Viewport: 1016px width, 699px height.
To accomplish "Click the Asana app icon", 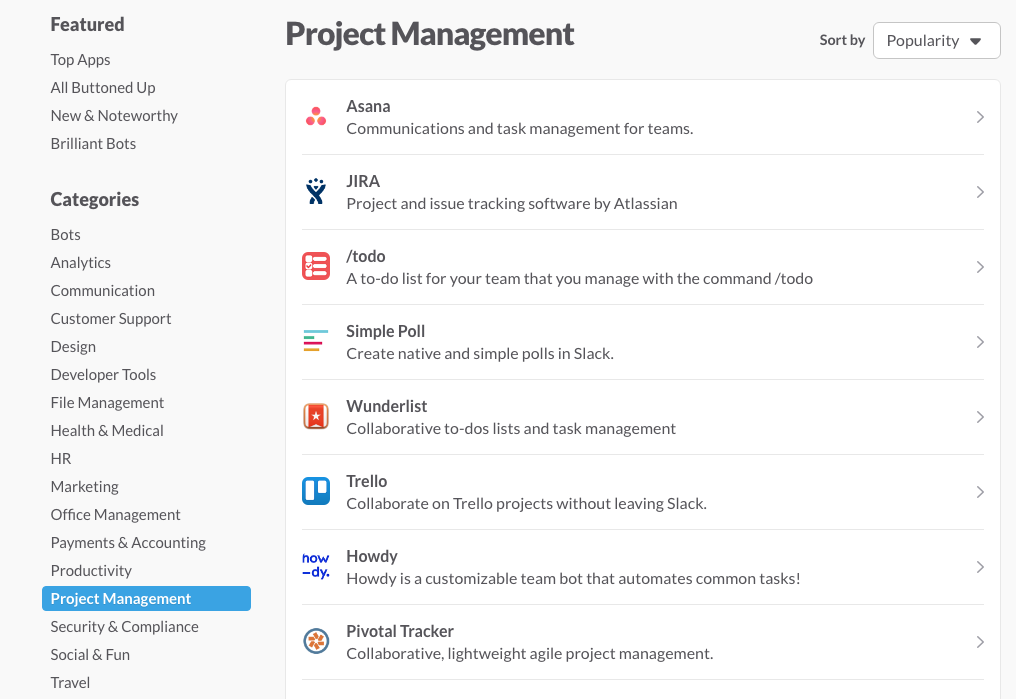I will pos(316,116).
